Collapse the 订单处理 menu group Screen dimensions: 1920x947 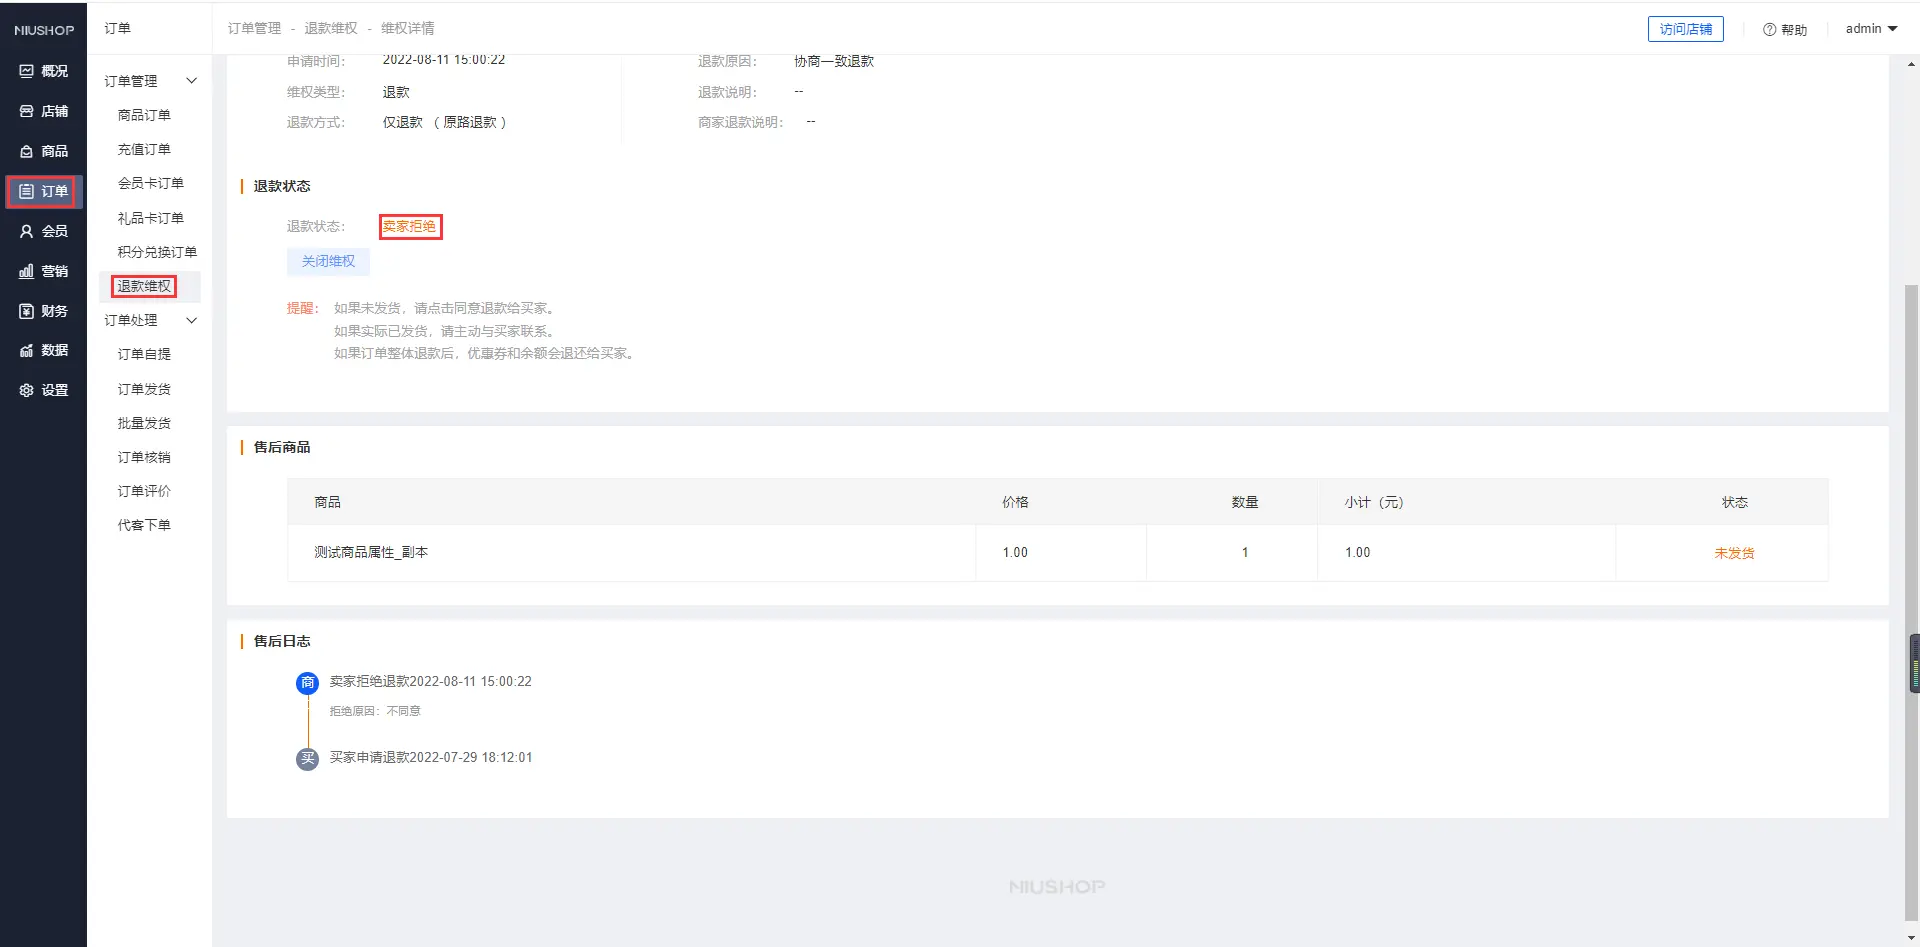click(191, 320)
